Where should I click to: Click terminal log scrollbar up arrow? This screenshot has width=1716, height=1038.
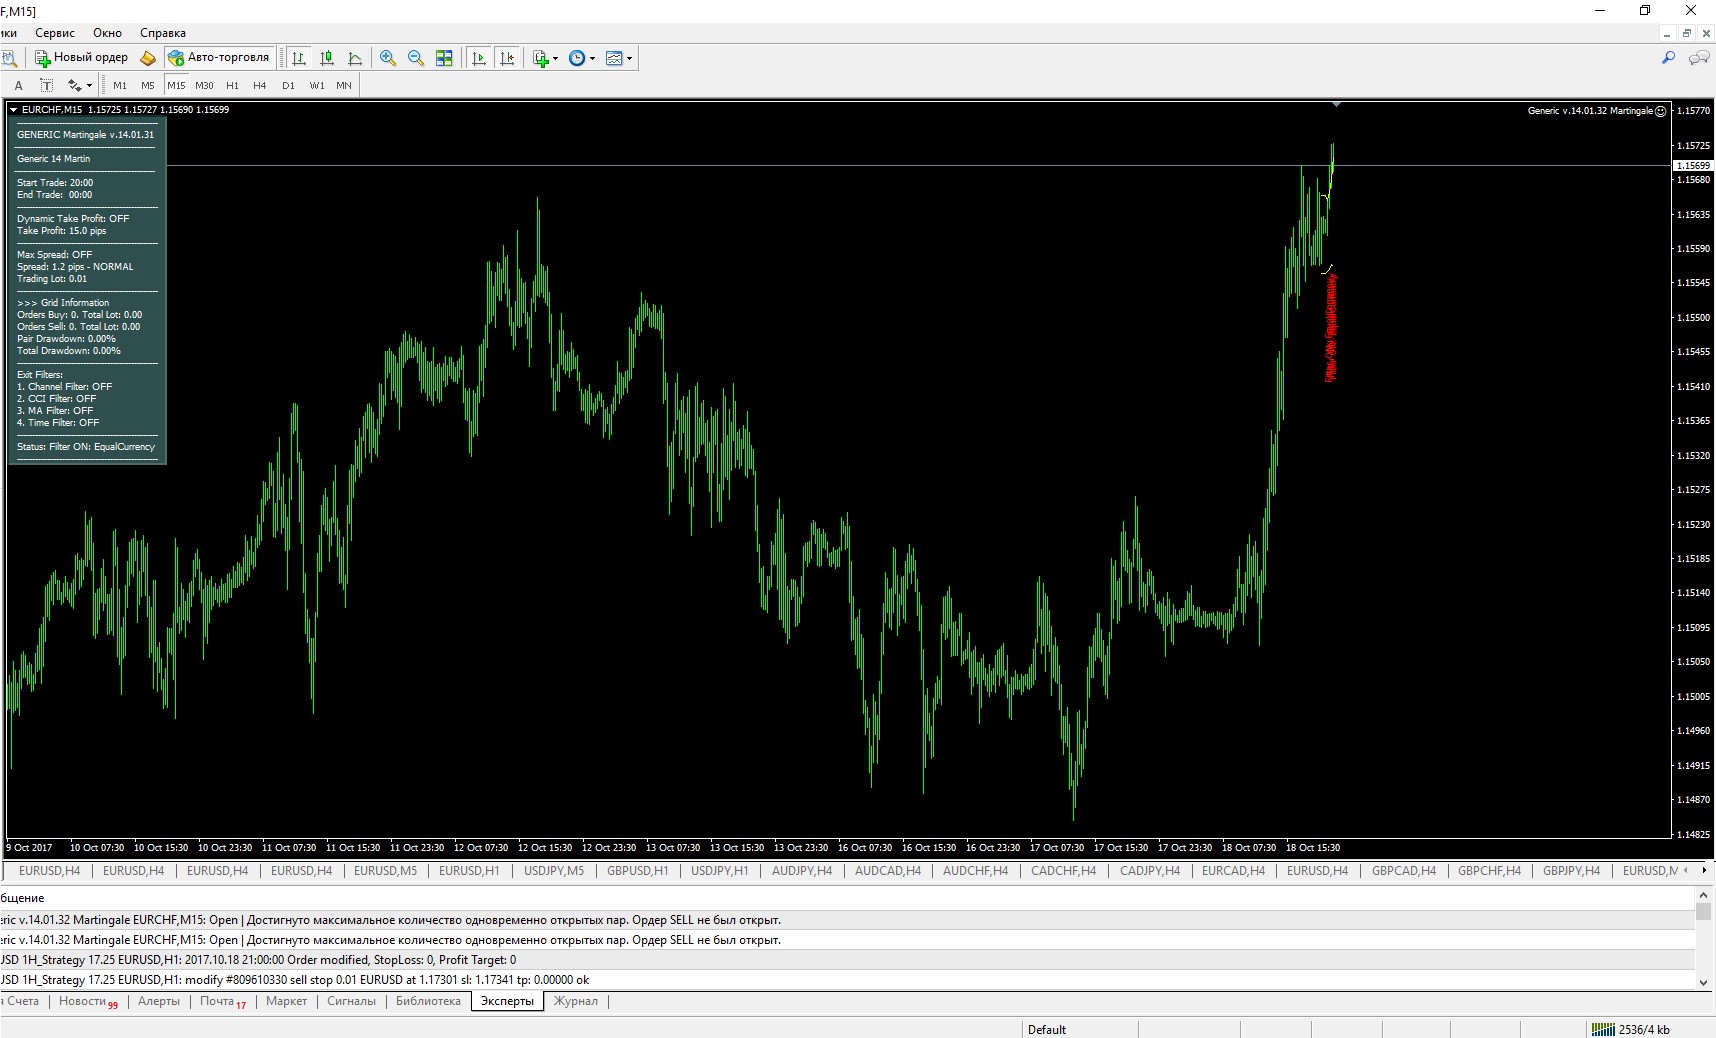[x=1704, y=897]
